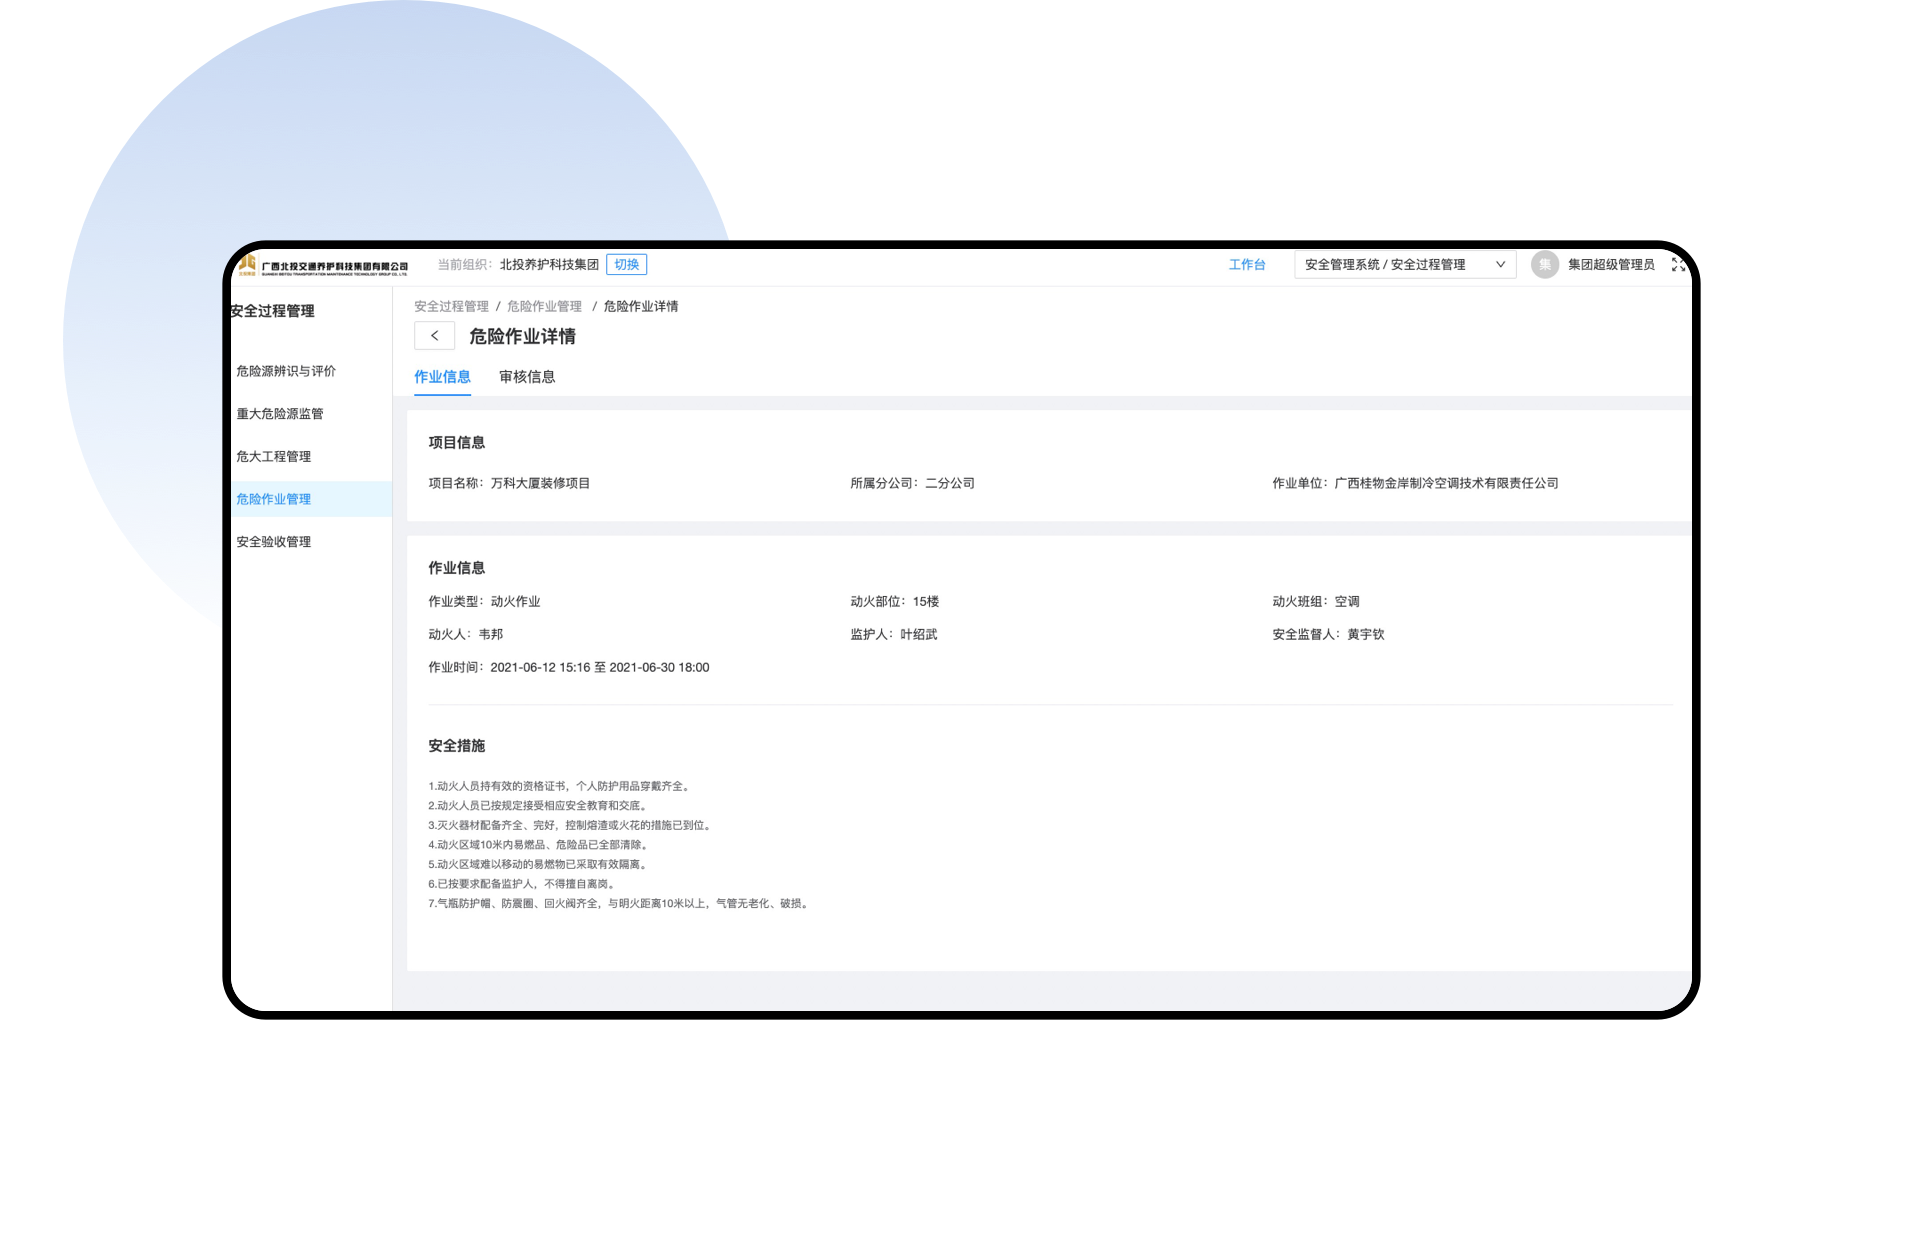This screenshot has width=1920, height=1260.
Task: Click the 安全过程管理 sidebar heading
Action: point(273,311)
